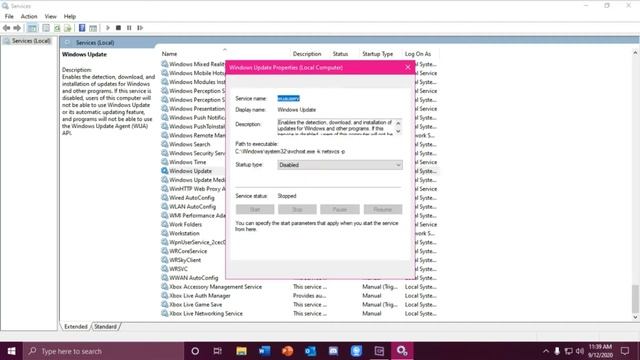Click the Windows Start button
Viewport: 640px width, 360px height.
pyautogui.click(x=11, y=351)
